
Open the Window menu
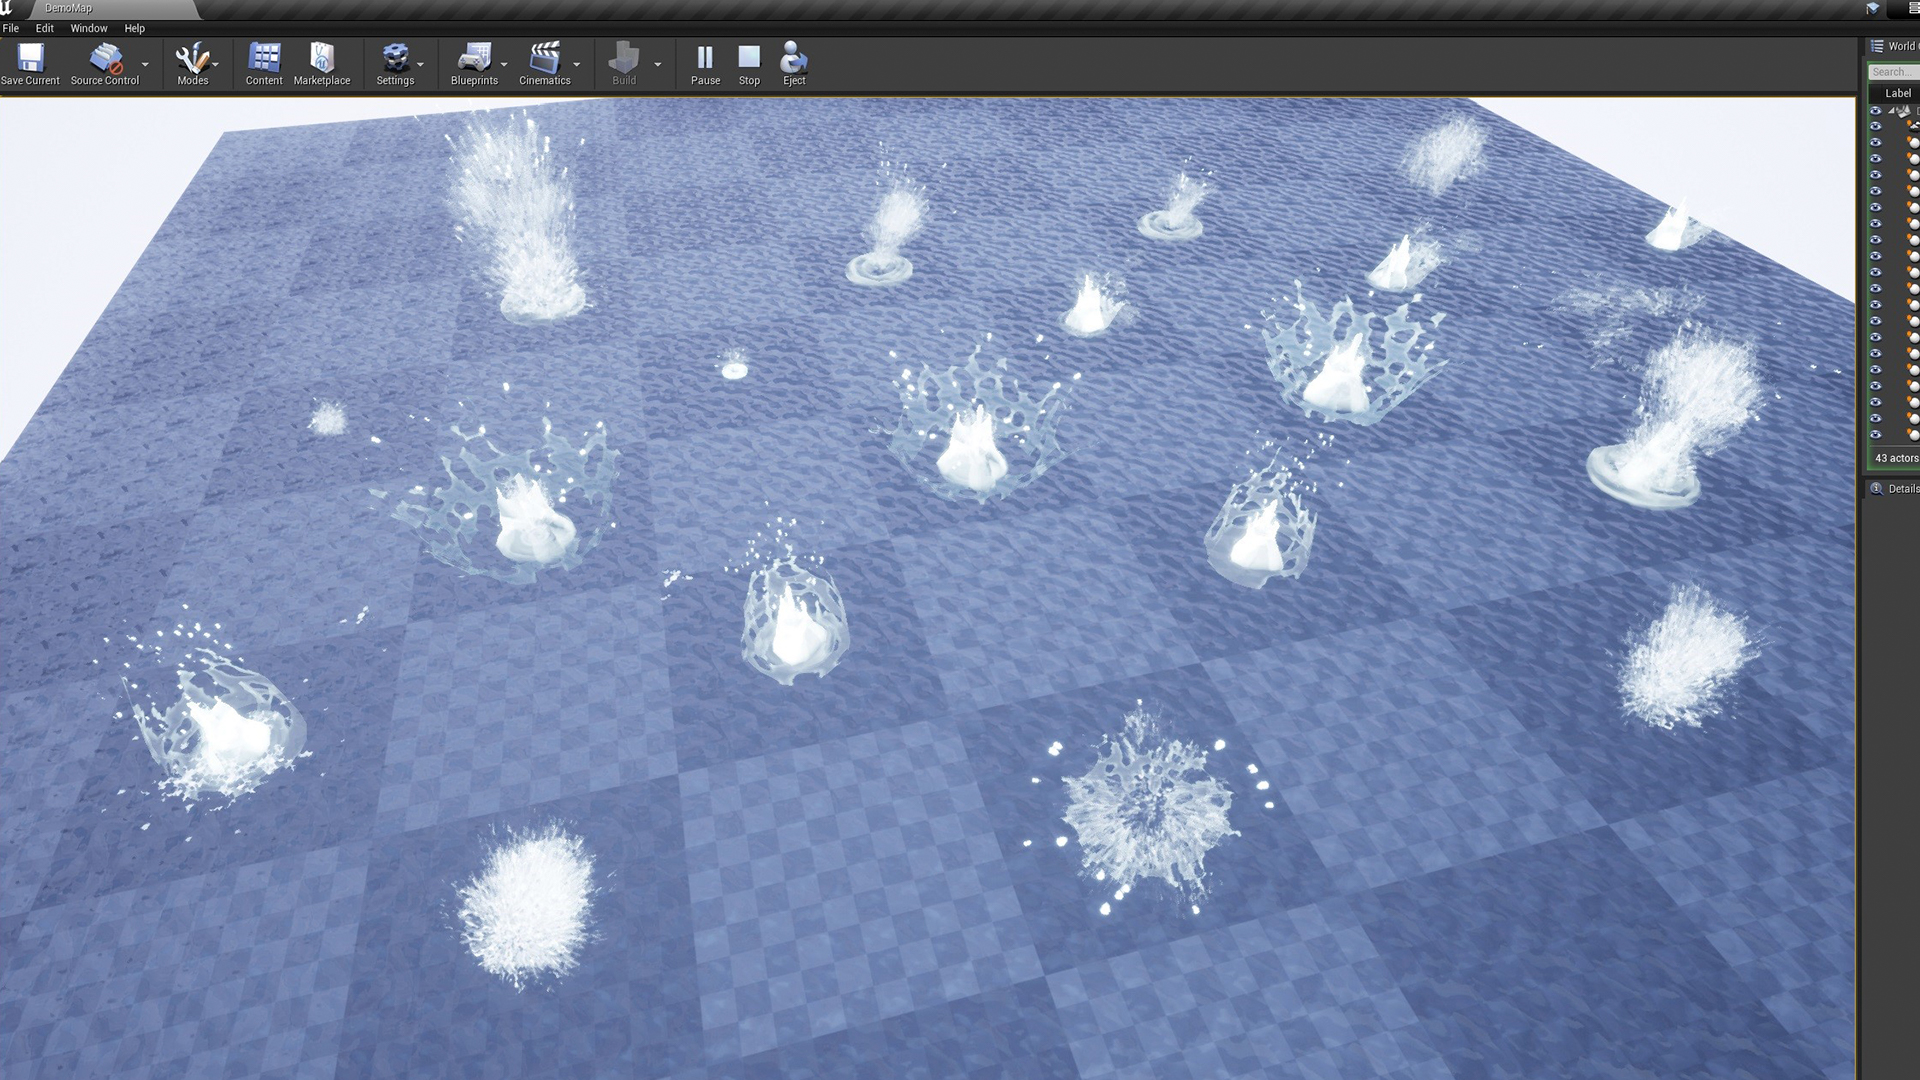pyautogui.click(x=88, y=28)
